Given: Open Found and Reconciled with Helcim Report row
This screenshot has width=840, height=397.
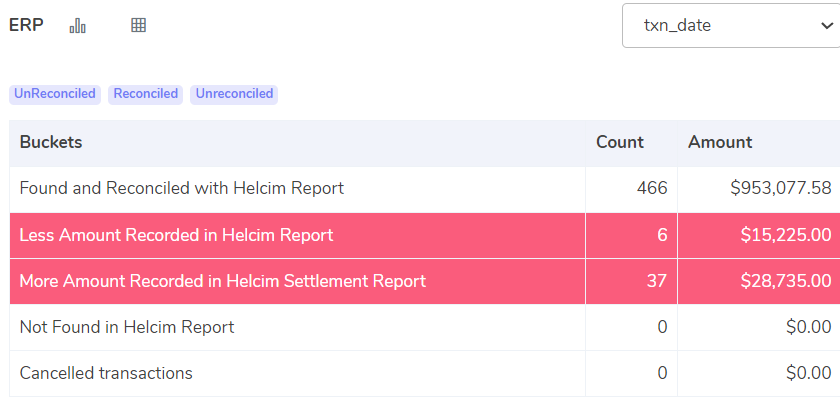Looking at the screenshot, I should 425,189.
